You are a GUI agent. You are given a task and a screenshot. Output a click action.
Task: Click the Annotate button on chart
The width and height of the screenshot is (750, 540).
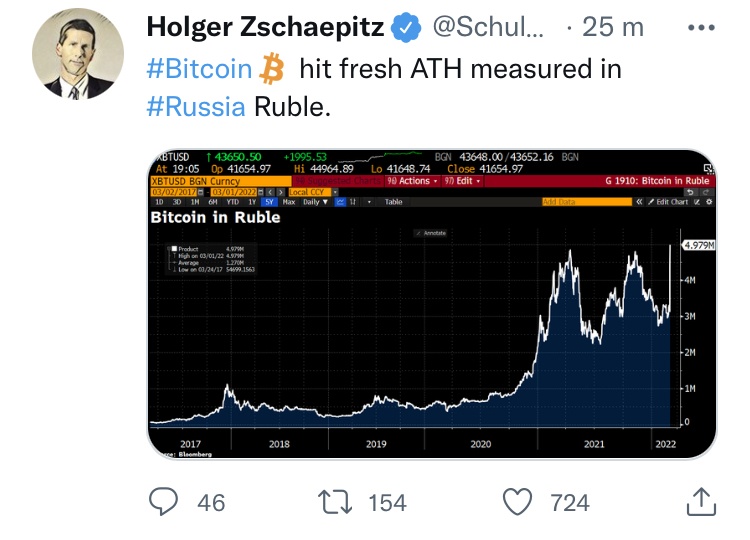[x=432, y=233]
